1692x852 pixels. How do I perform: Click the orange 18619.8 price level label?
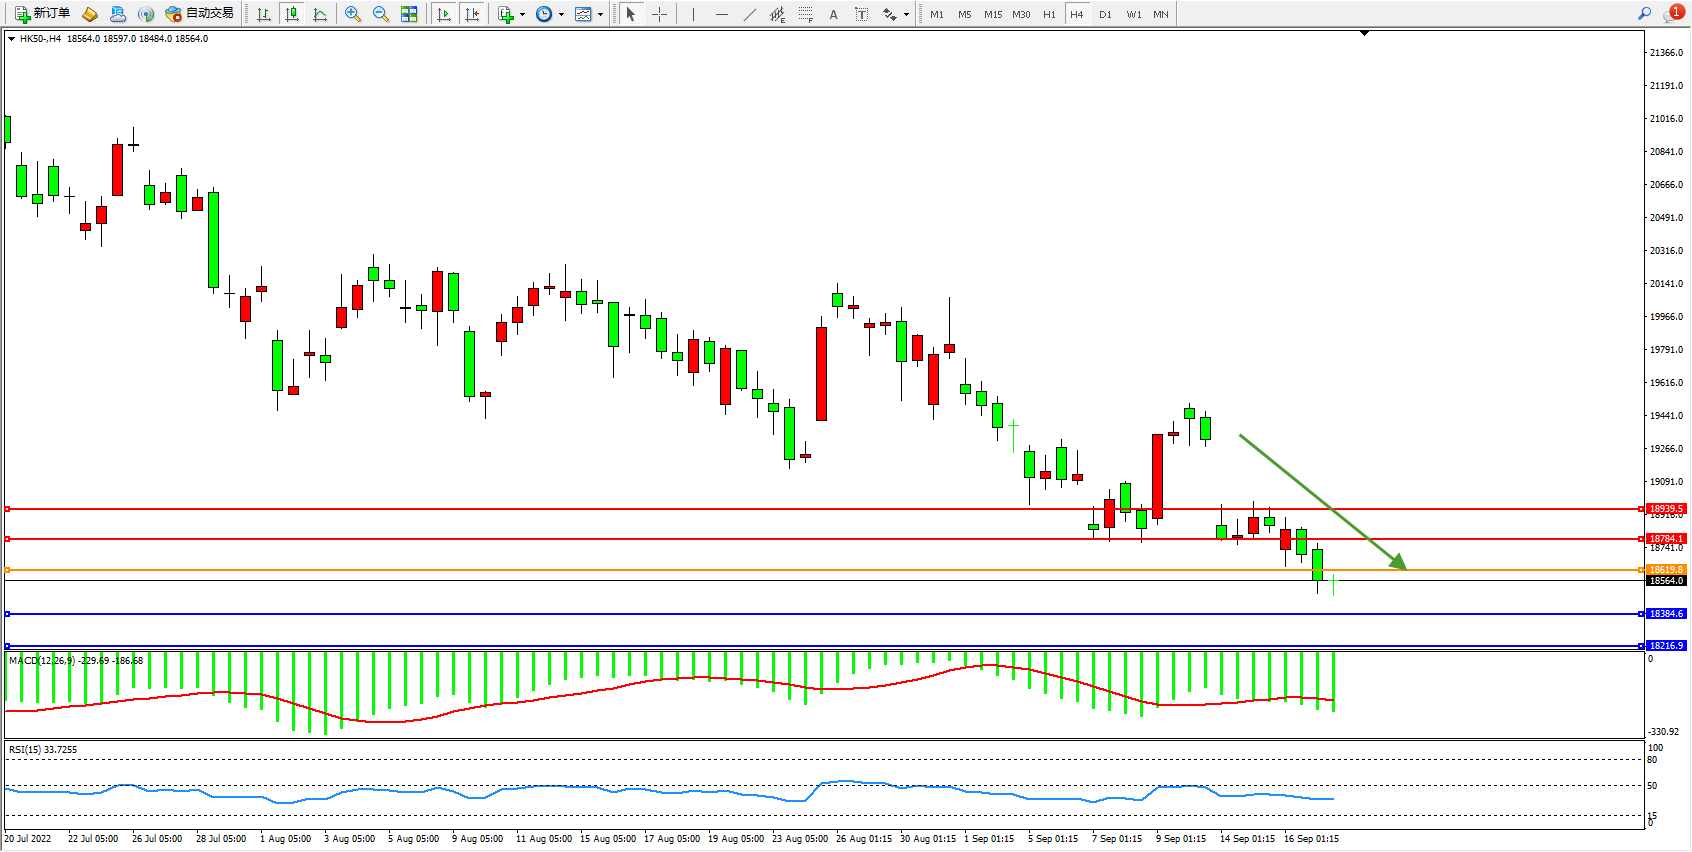pos(1666,570)
